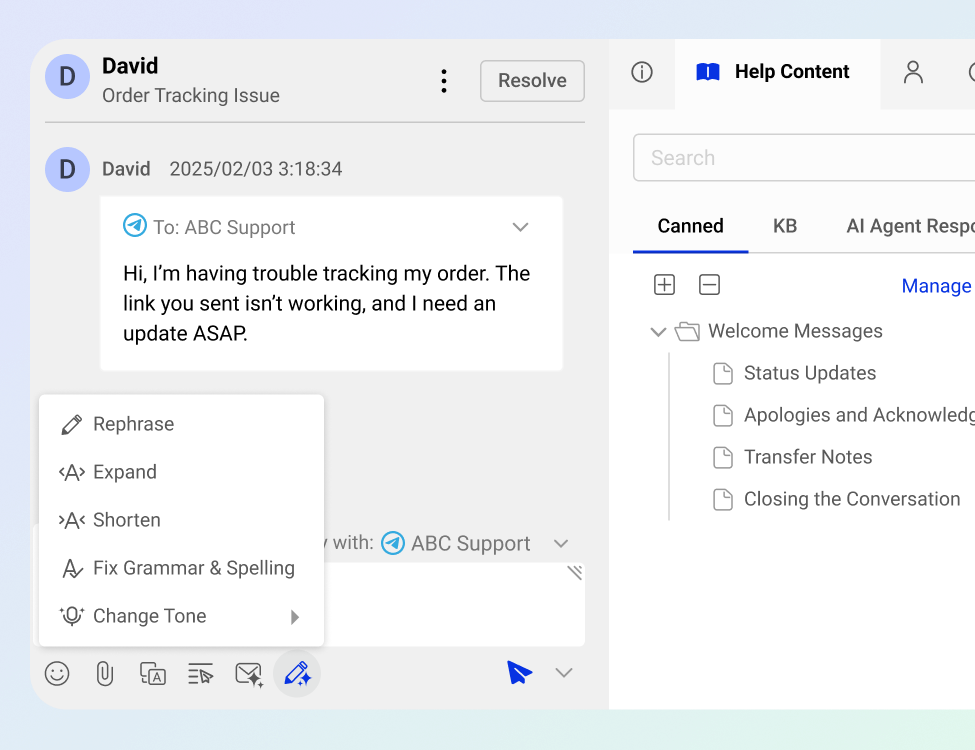Send message with blue arrow icon
The image size is (975, 750).
click(x=519, y=672)
